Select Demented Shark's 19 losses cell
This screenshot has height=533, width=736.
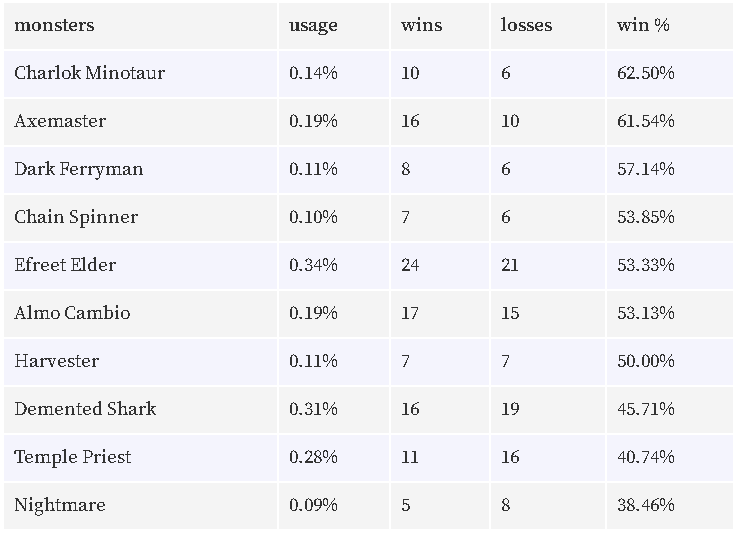(510, 409)
